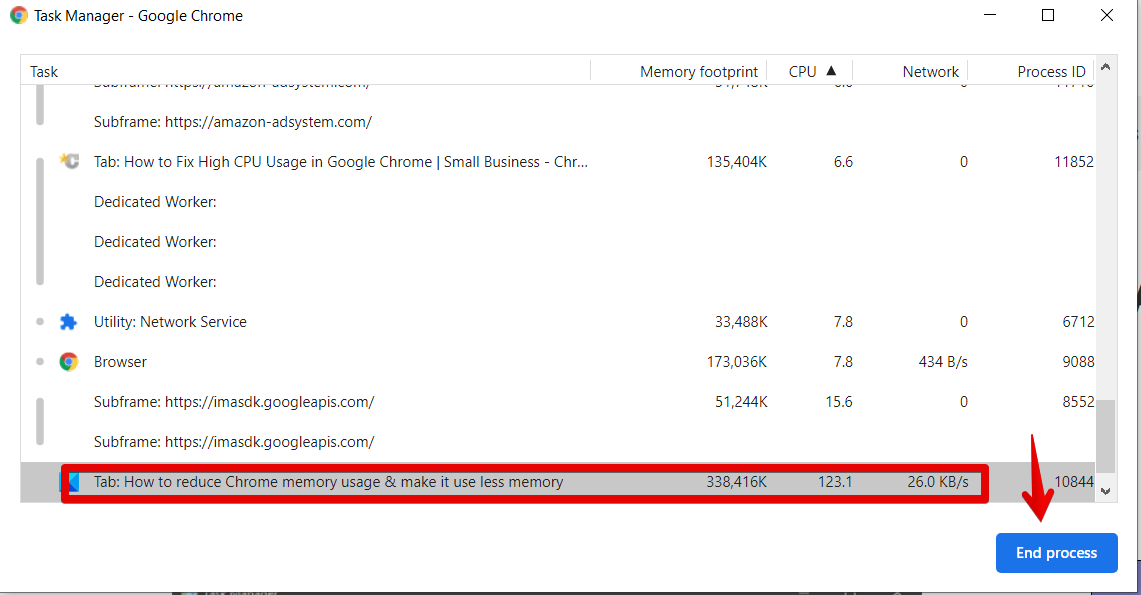
Task: Click the favicon of the High CPU Usage tab
Action: pyautogui.click(x=69, y=161)
